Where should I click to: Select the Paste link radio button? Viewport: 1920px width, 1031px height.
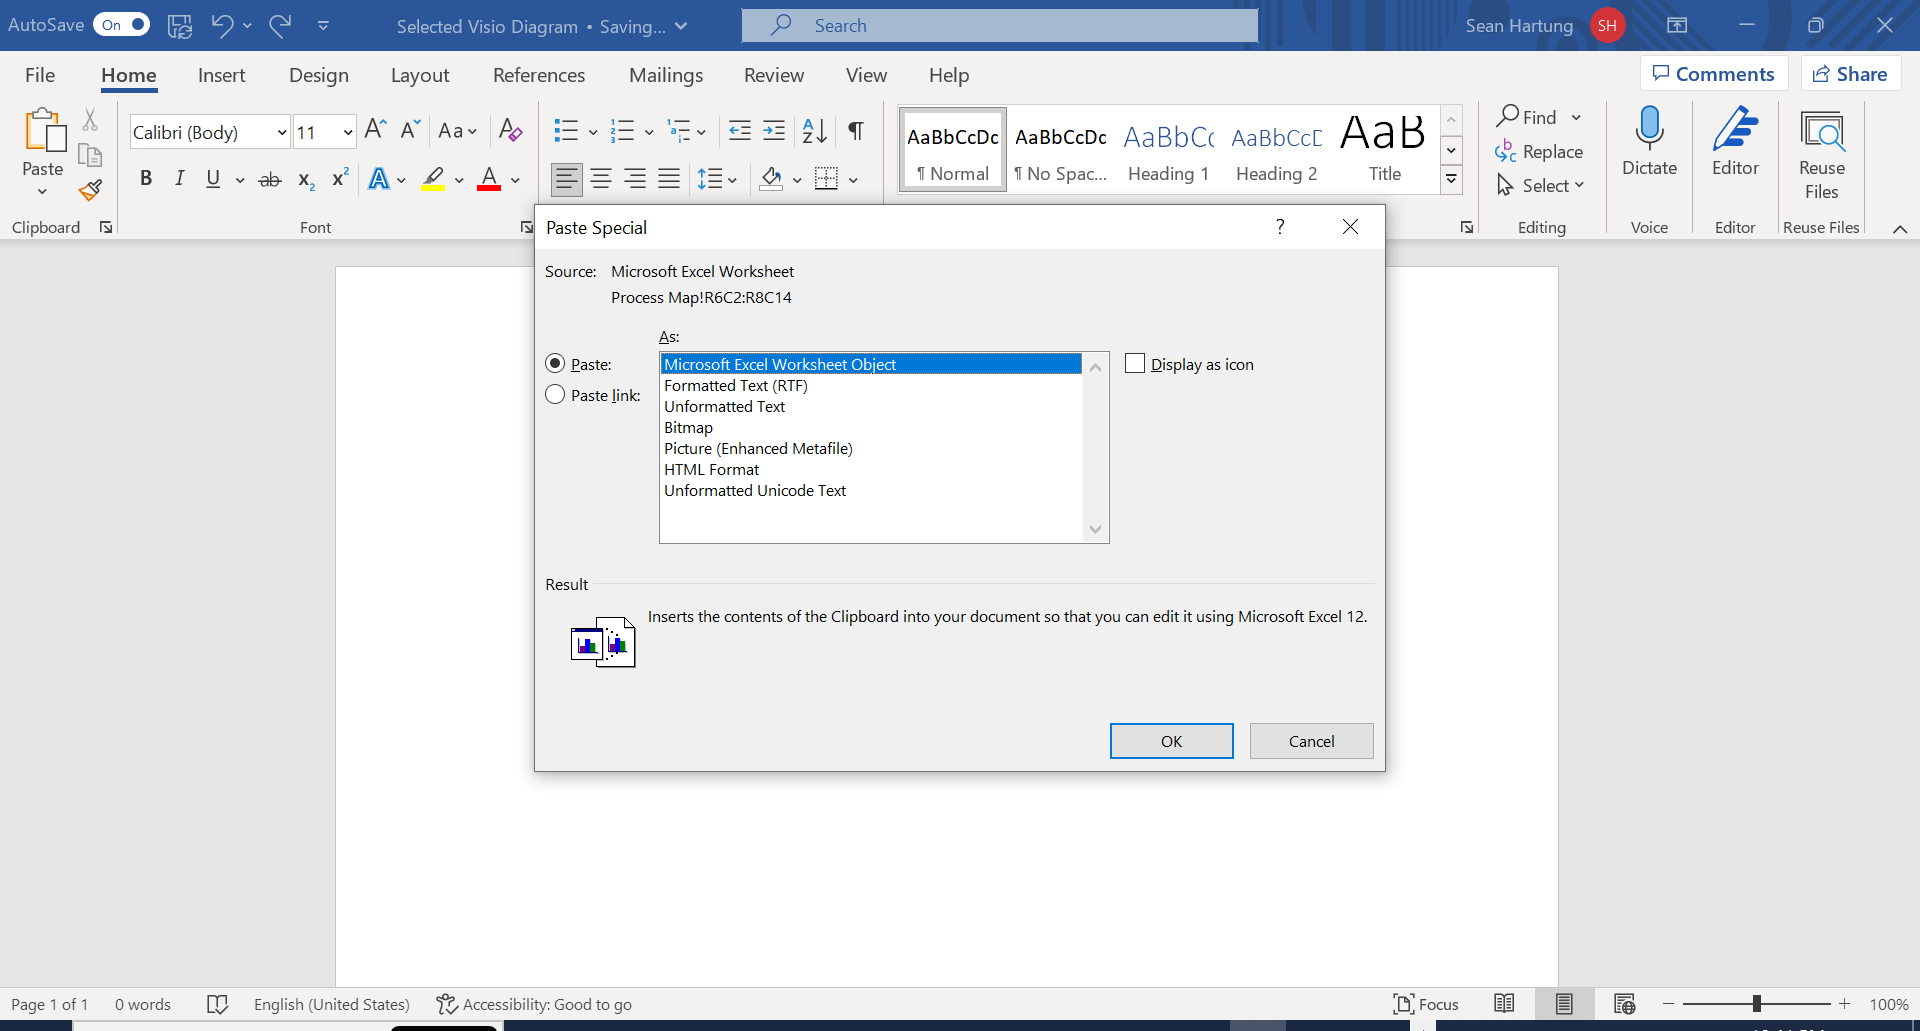[555, 394]
